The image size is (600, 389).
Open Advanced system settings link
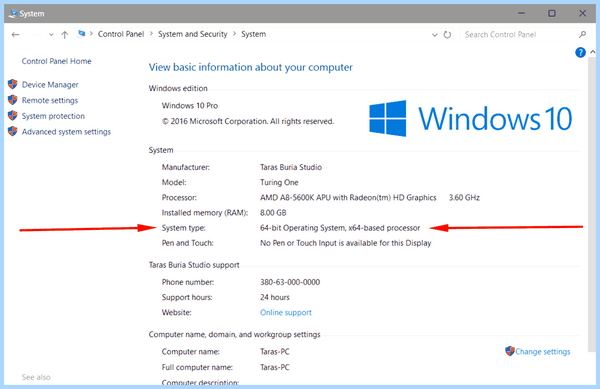(x=66, y=132)
